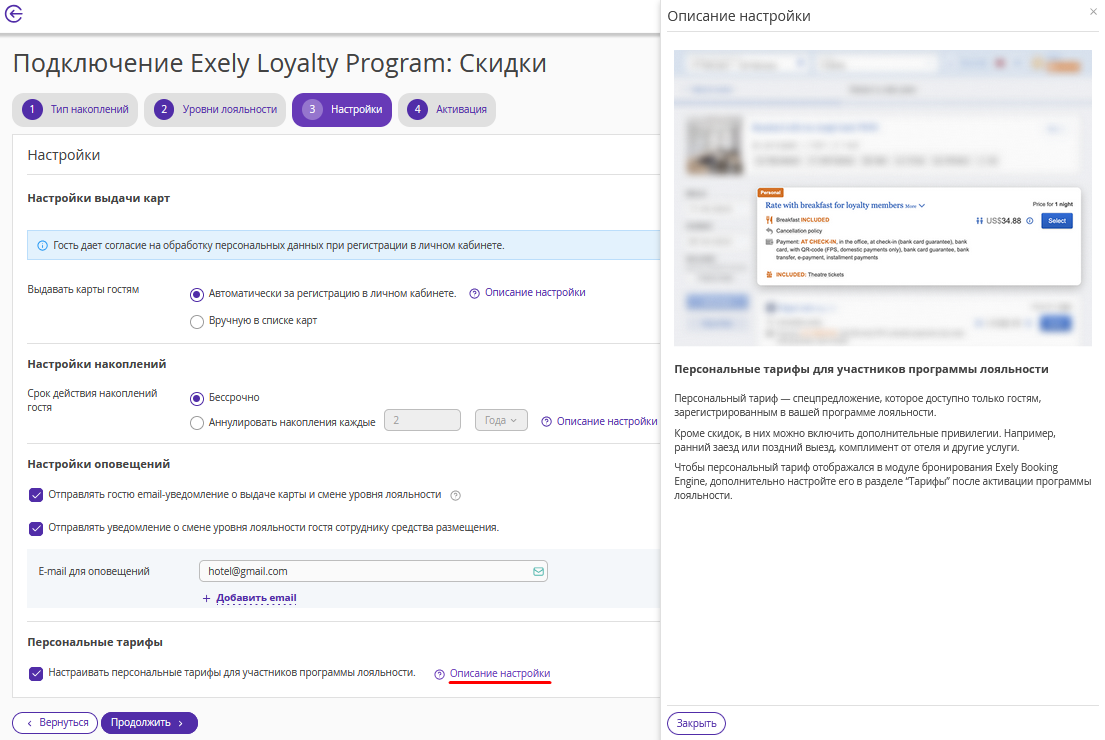The width and height of the screenshot is (1105, 740).
Task: Select Автоматически за регистрацию в личном кабинете
Action: (197, 295)
